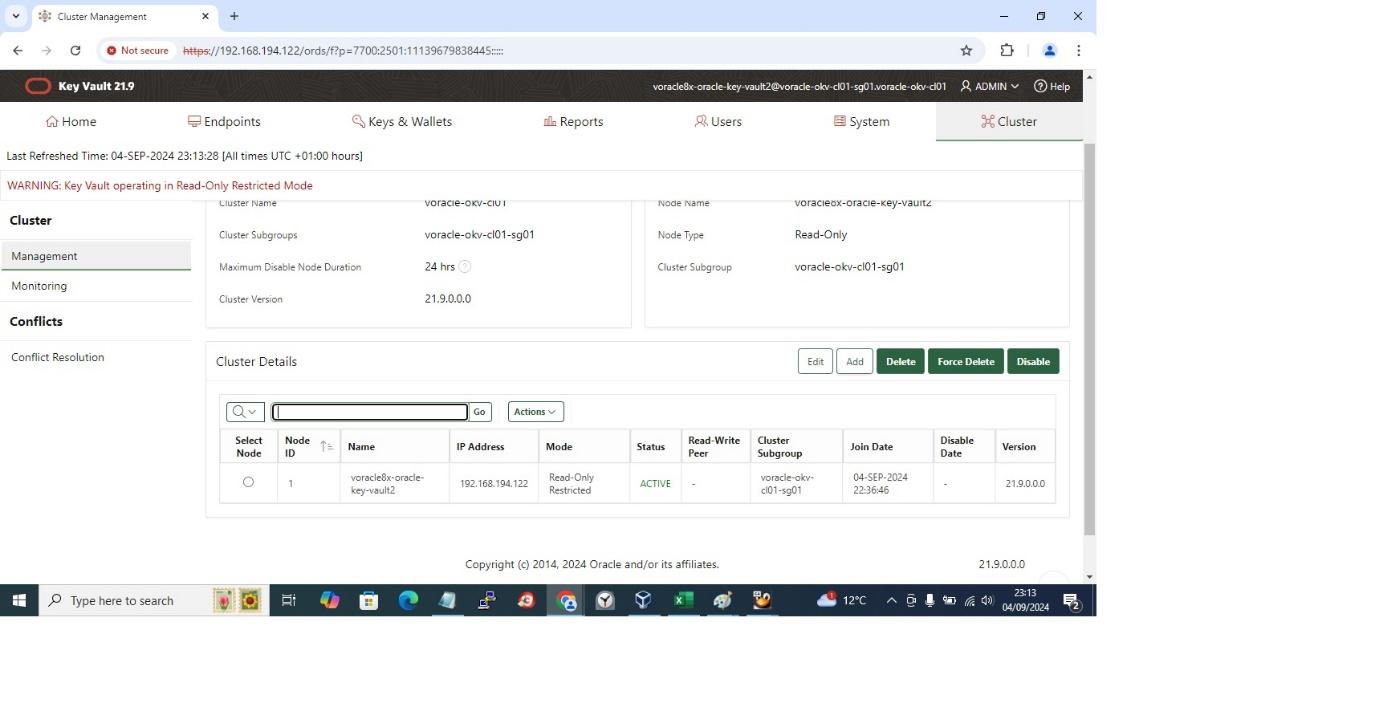Click the ACTIVE status cell
This screenshot has width=1379, height=703.
click(x=655, y=484)
